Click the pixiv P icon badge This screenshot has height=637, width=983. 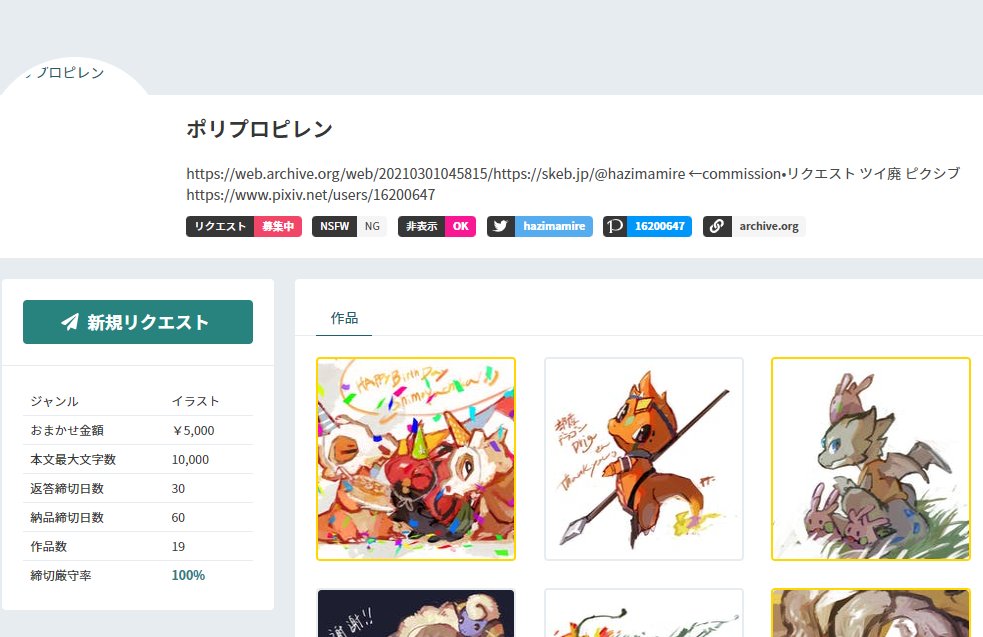(616, 226)
